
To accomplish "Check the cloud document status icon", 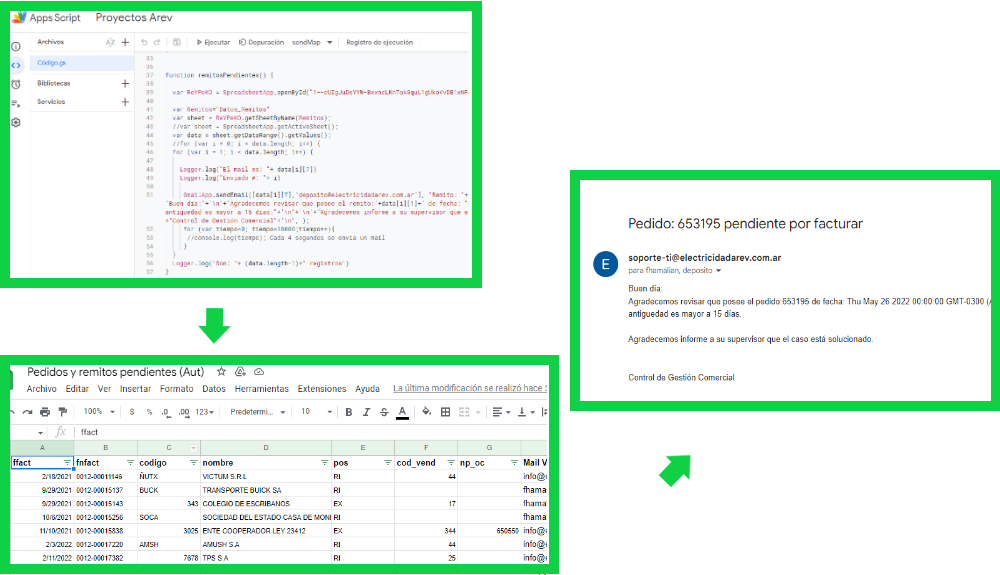I will 259,372.
